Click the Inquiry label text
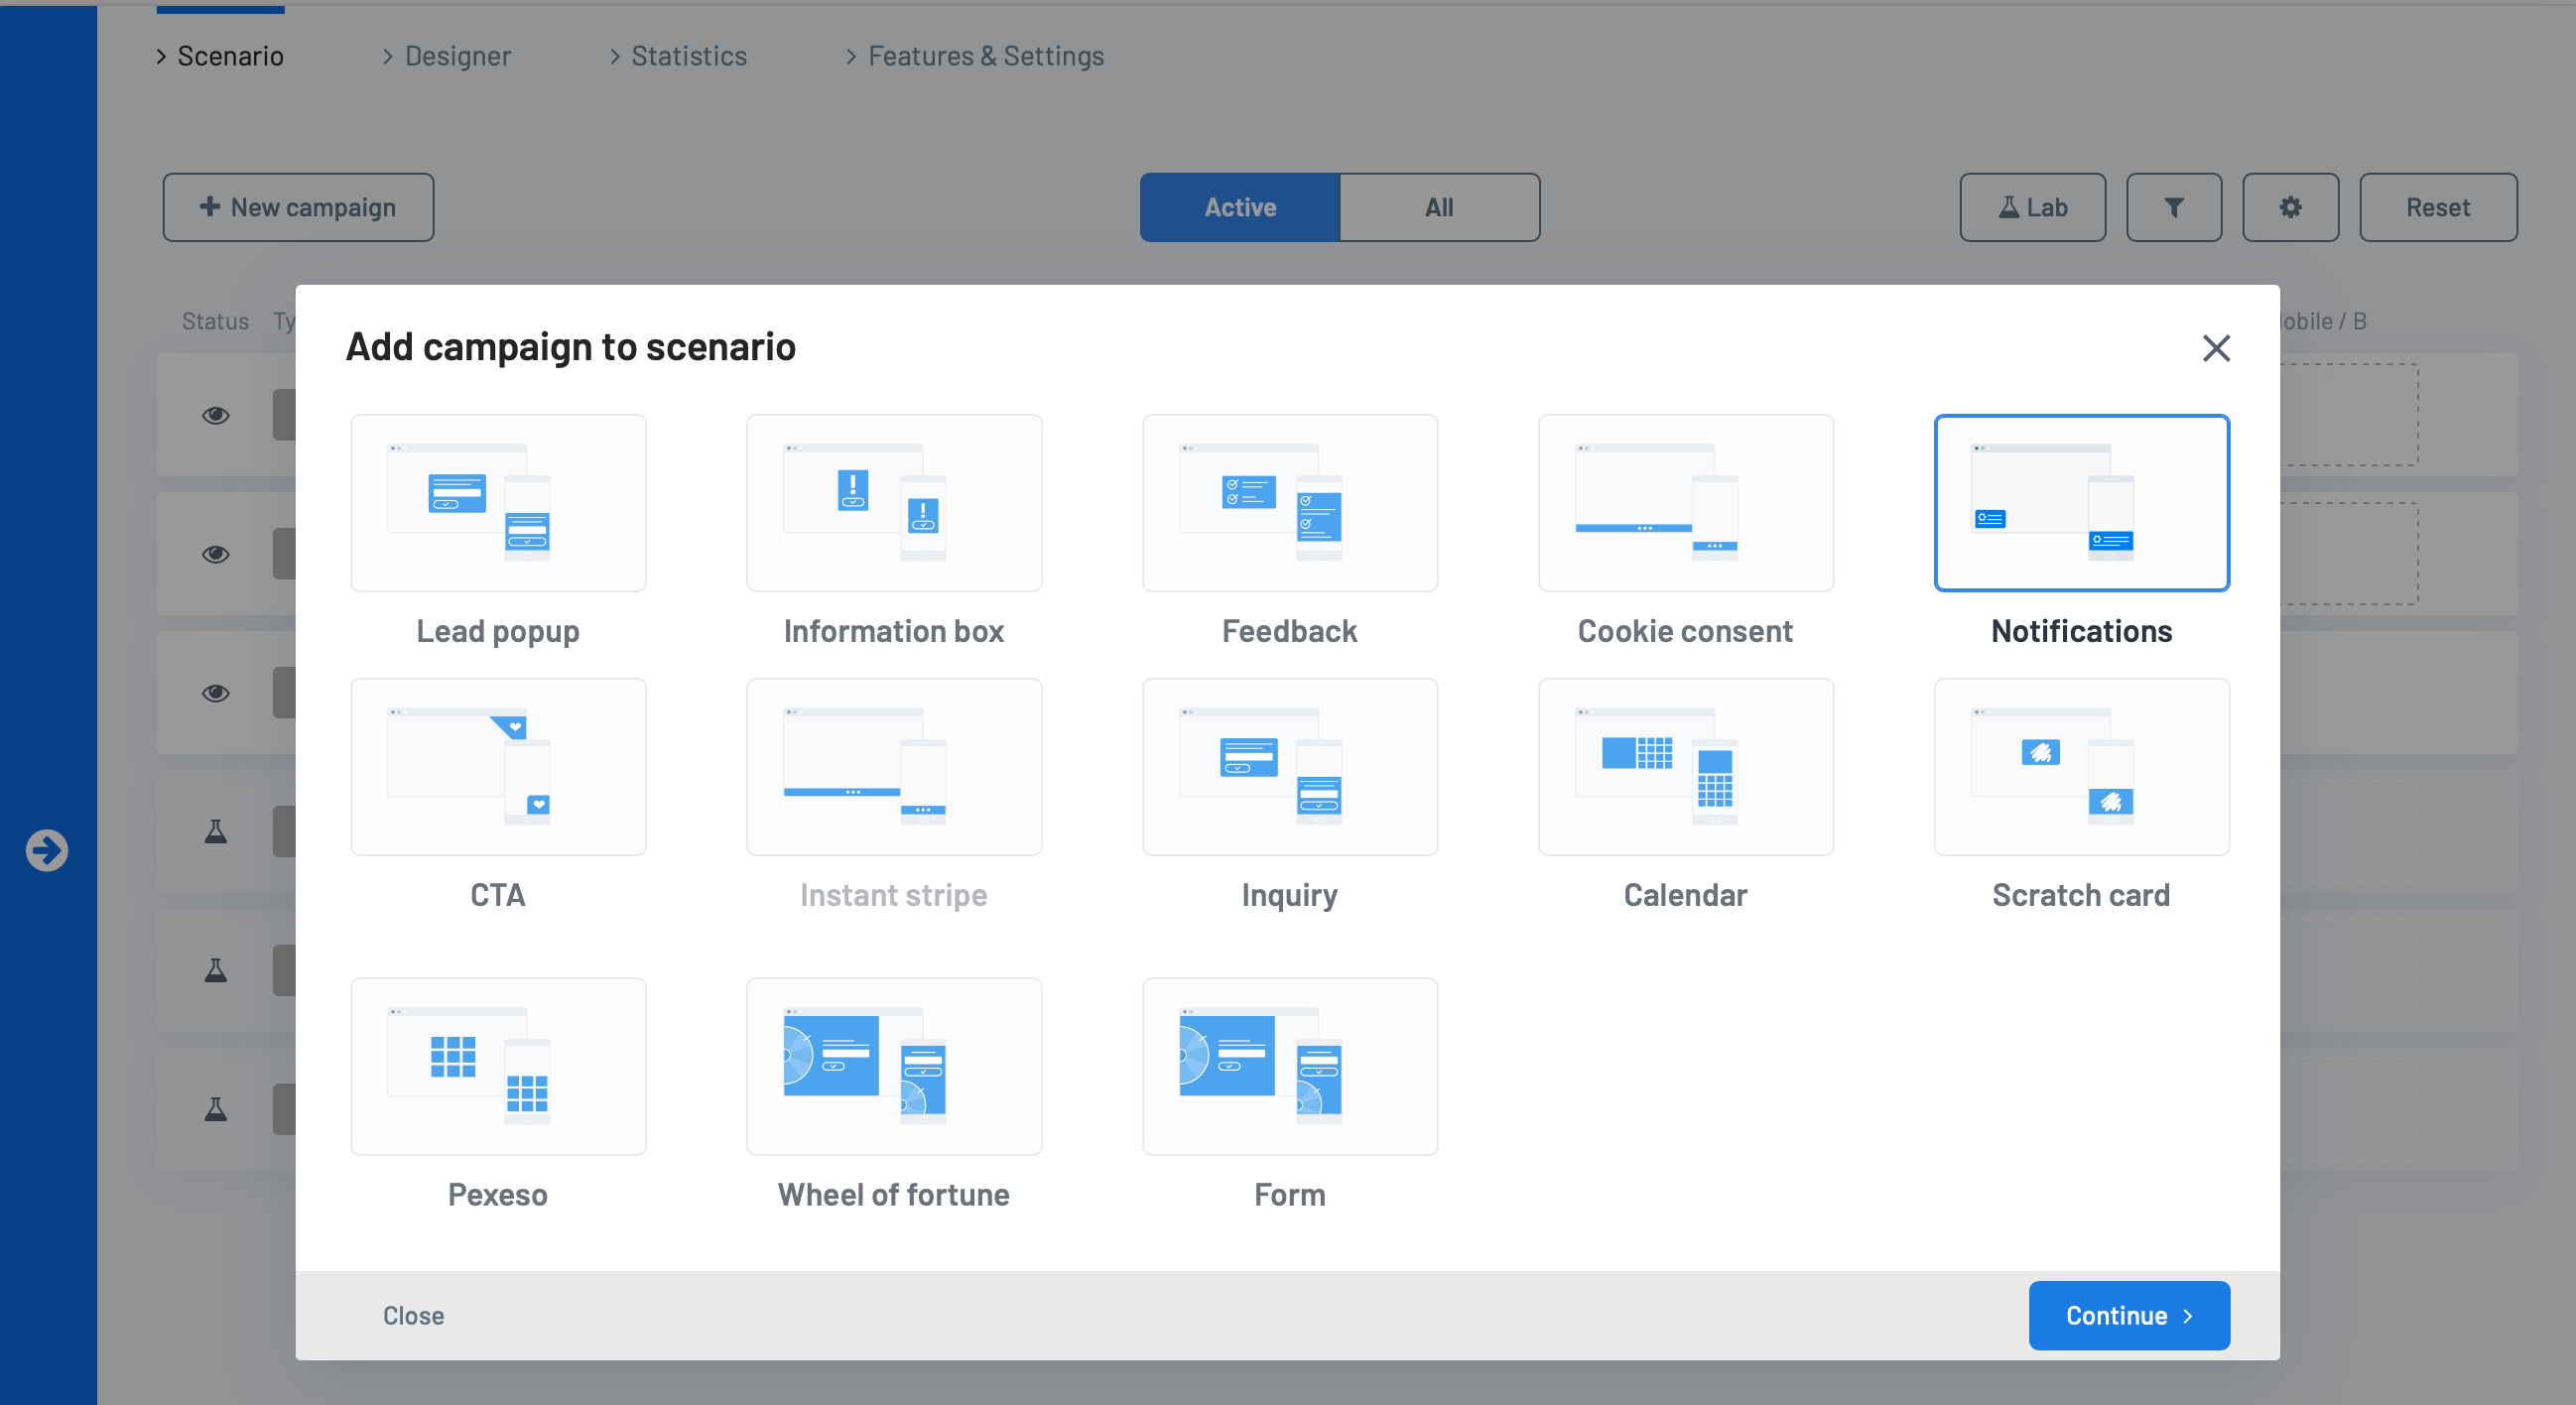Viewport: 2576px width, 1405px height. click(1290, 895)
